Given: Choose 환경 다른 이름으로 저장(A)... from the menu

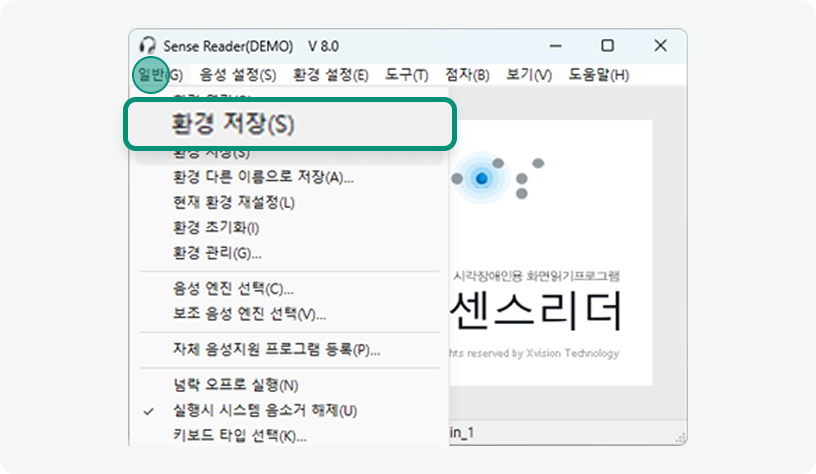Looking at the screenshot, I should pyautogui.click(x=289, y=177).
